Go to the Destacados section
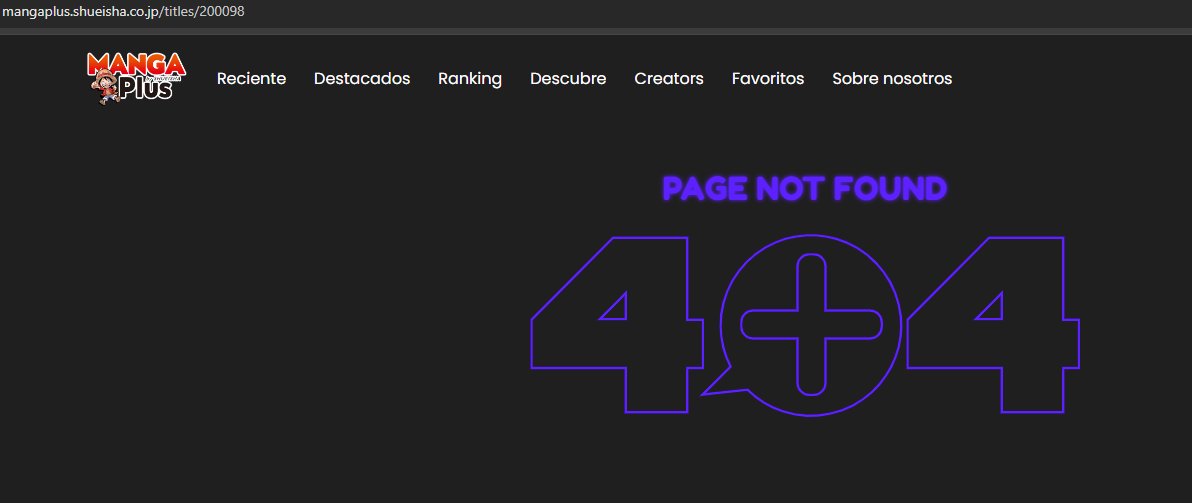Viewport: 1192px width, 503px height. pyautogui.click(x=362, y=79)
